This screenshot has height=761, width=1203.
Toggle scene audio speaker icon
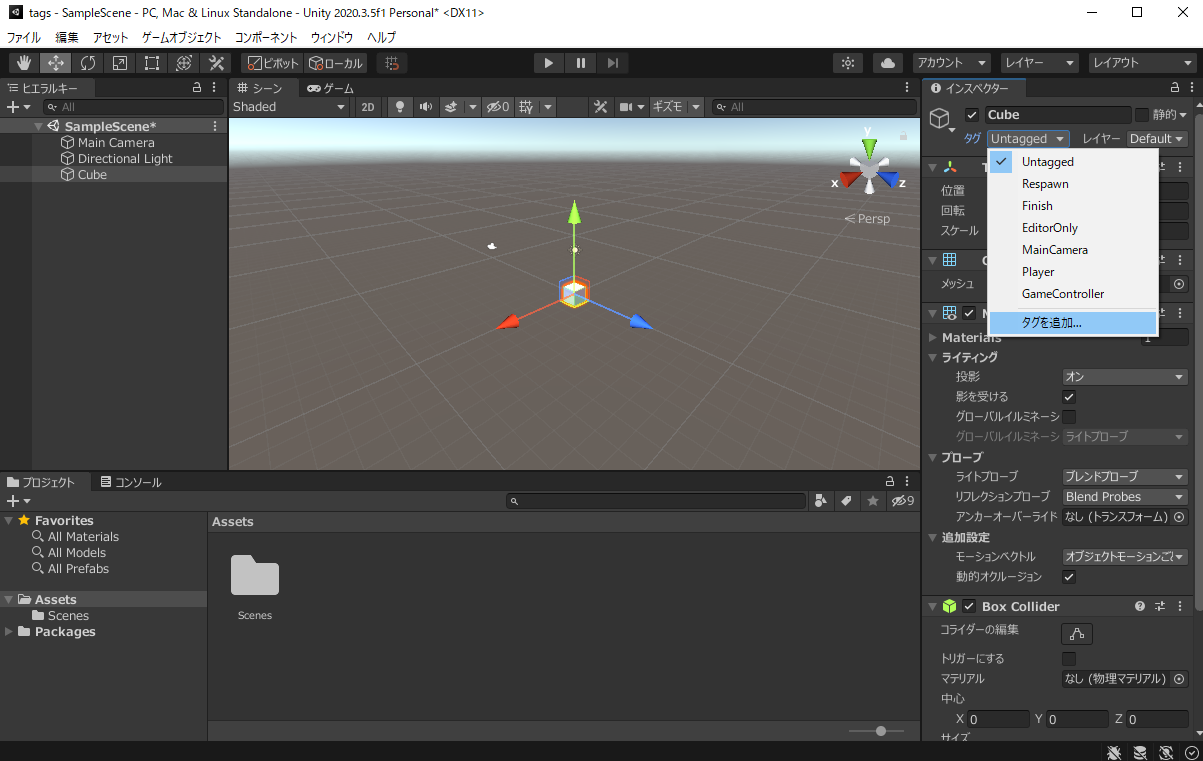426,107
